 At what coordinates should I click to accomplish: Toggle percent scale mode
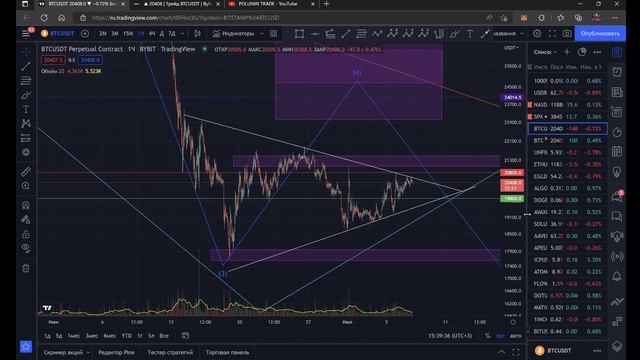487,336
